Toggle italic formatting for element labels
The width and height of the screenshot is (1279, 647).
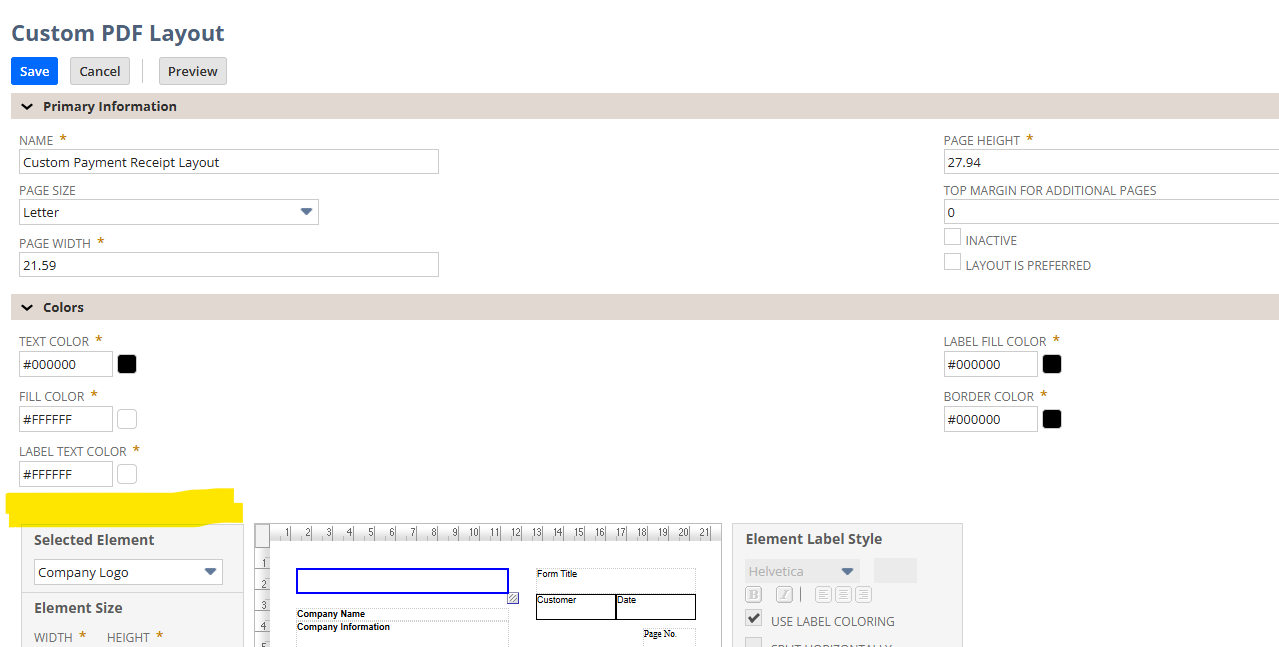click(x=785, y=594)
